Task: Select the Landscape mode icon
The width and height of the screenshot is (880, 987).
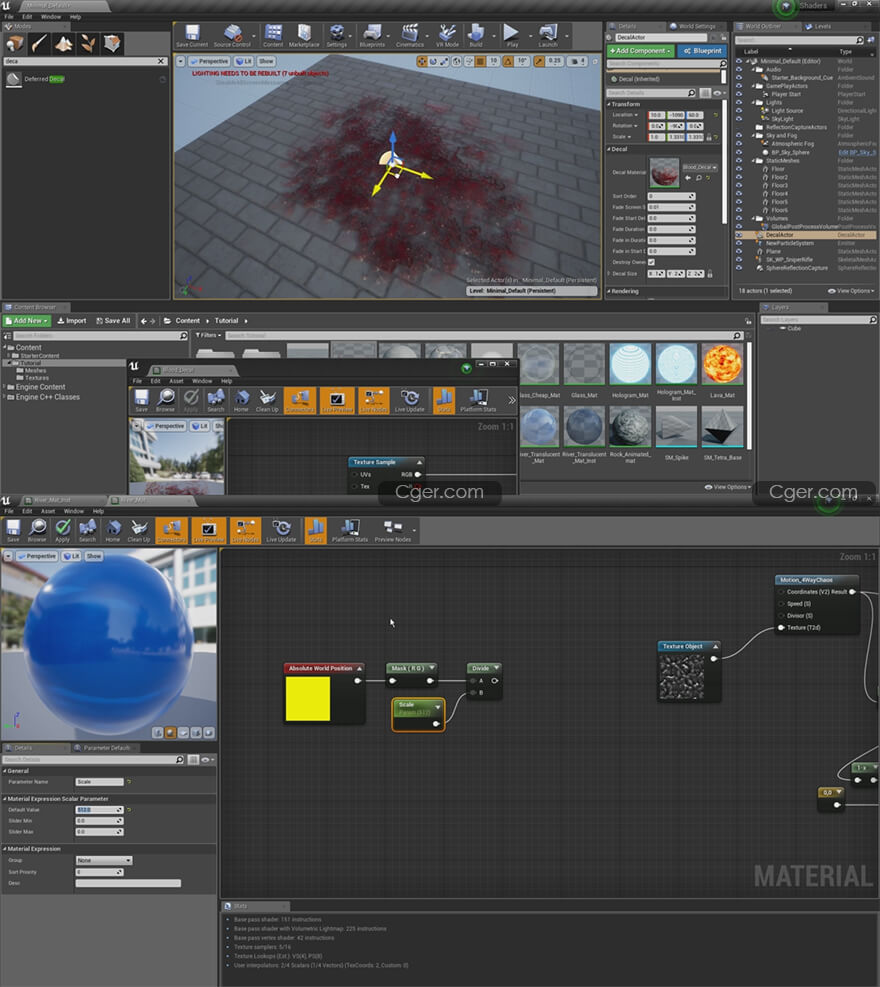Action: tap(64, 43)
